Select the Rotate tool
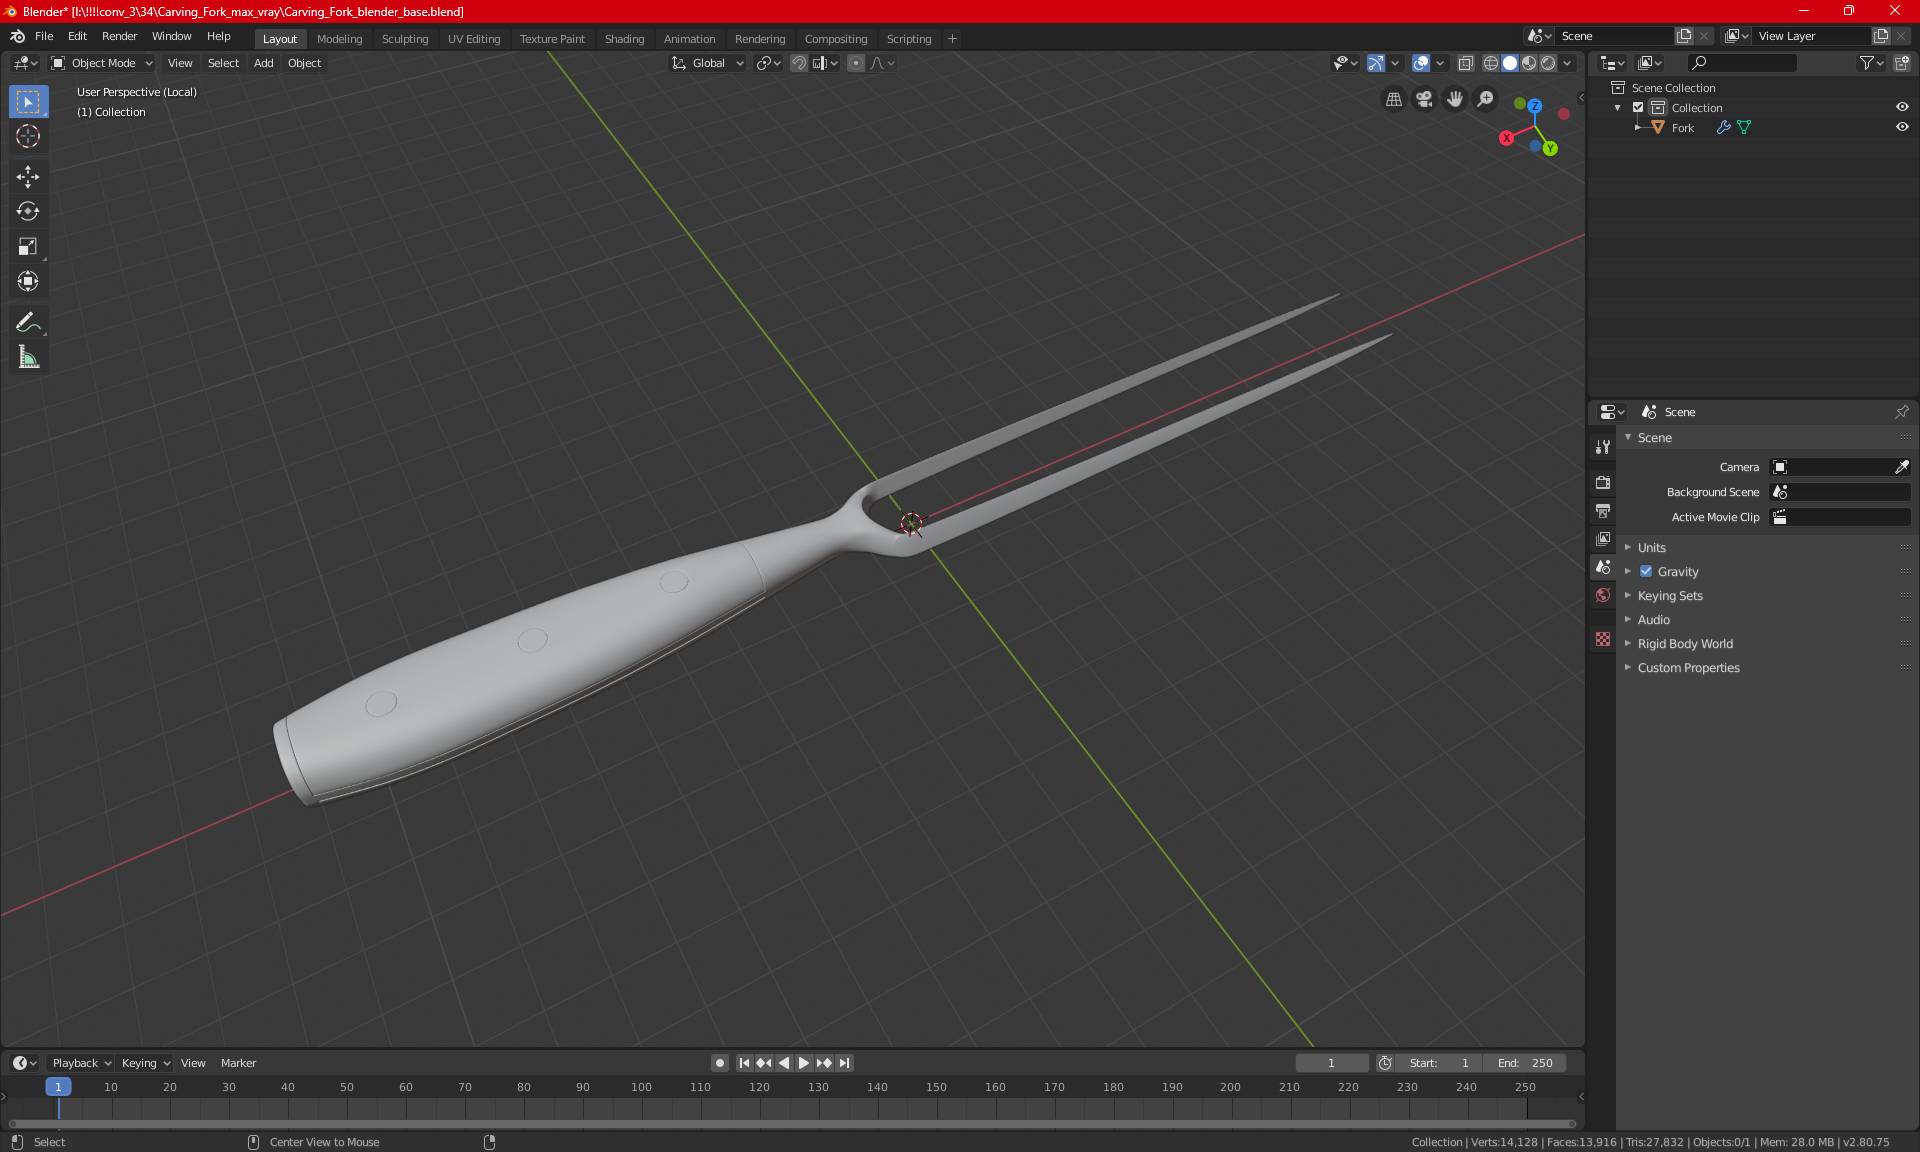This screenshot has height=1152, width=1920. (28, 211)
